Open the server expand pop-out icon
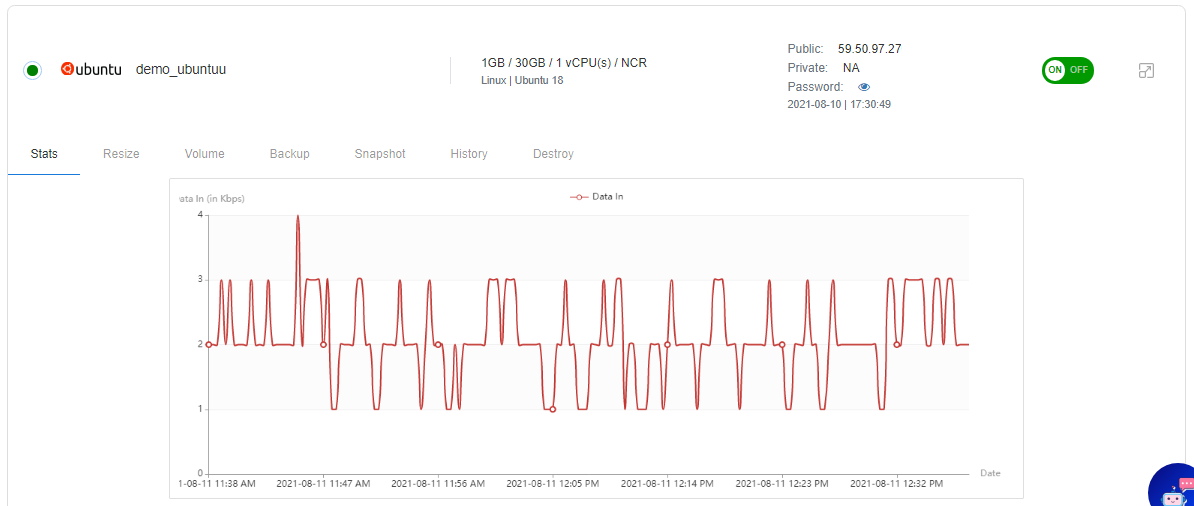 pos(1147,71)
